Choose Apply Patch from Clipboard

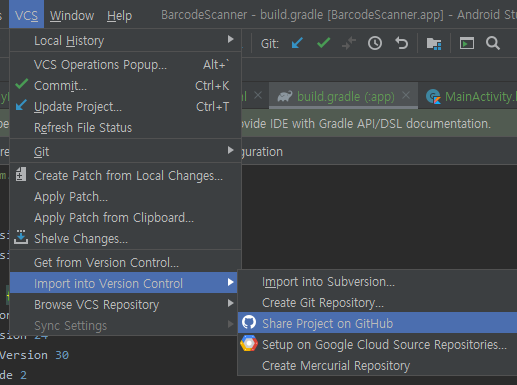[x=125, y=218]
